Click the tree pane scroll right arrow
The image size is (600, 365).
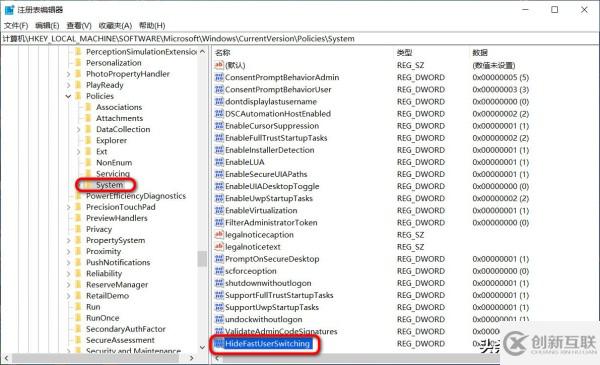192,358
